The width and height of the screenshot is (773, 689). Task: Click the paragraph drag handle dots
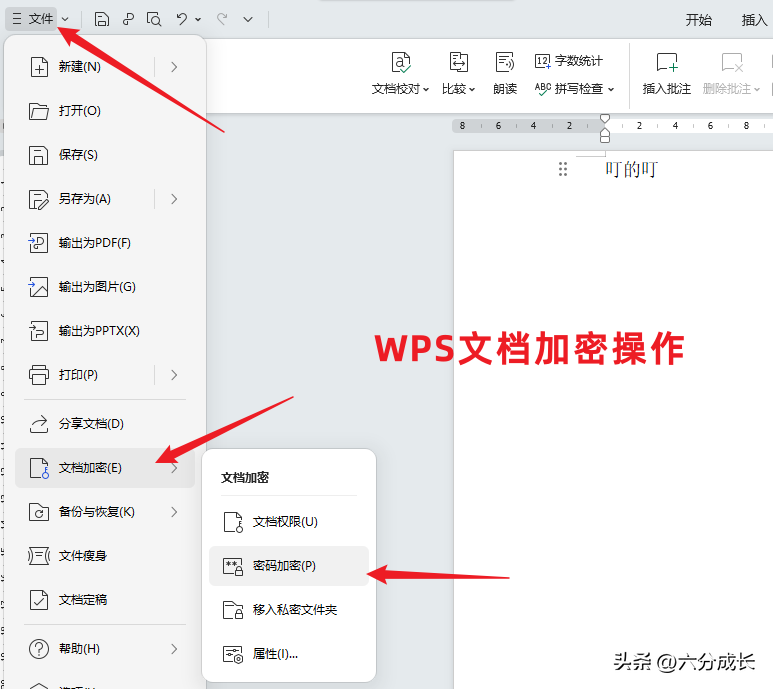562,169
